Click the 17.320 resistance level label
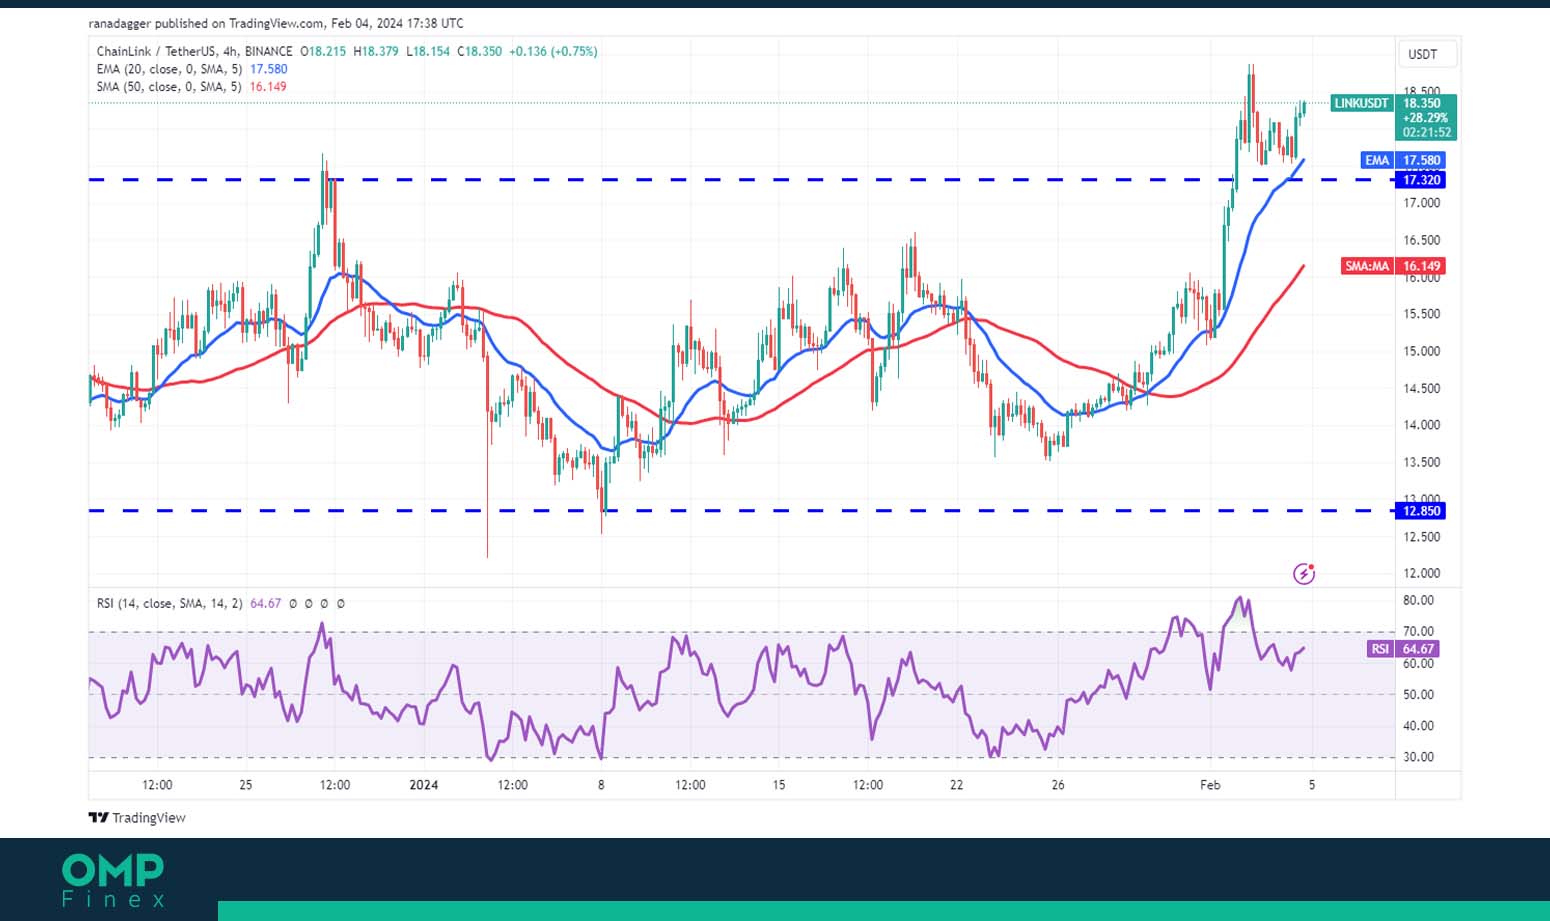Image resolution: width=1550 pixels, height=921 pixels. tap(1421, 180)
